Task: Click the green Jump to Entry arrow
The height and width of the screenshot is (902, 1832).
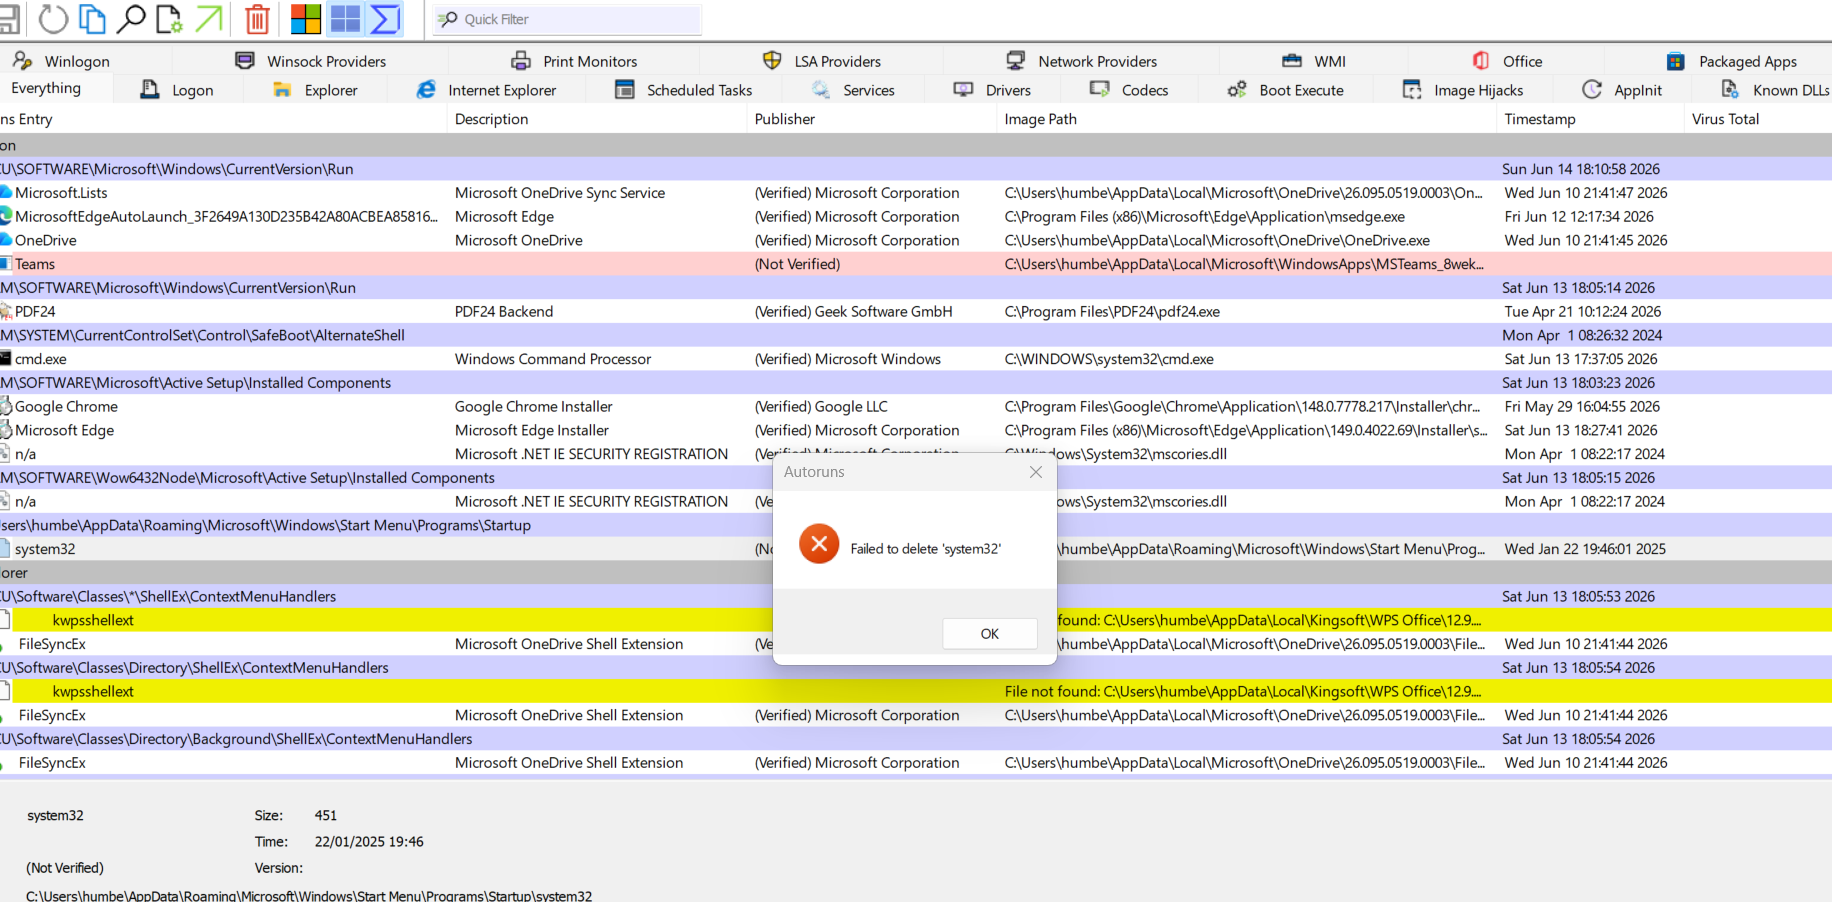Action: [209, 19]
